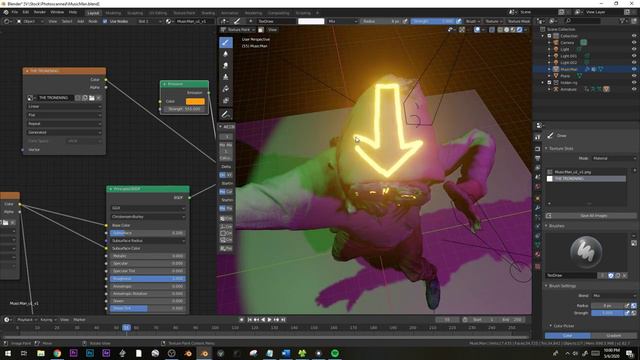Viewport: 640px width, 360px height.
Task: Open Texture Paint mode dropdown
Action: (x=238, y=29)
